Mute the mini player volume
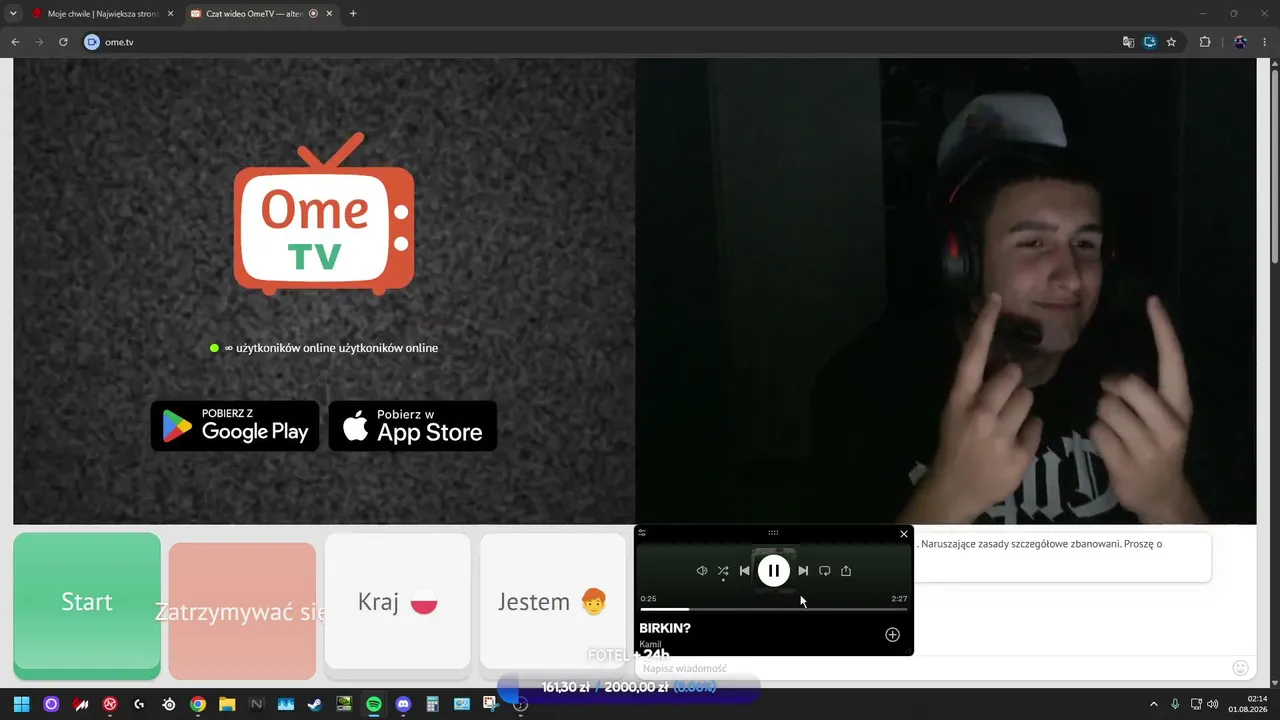This screenshot has height=720, width=1280. pos(702,571)
